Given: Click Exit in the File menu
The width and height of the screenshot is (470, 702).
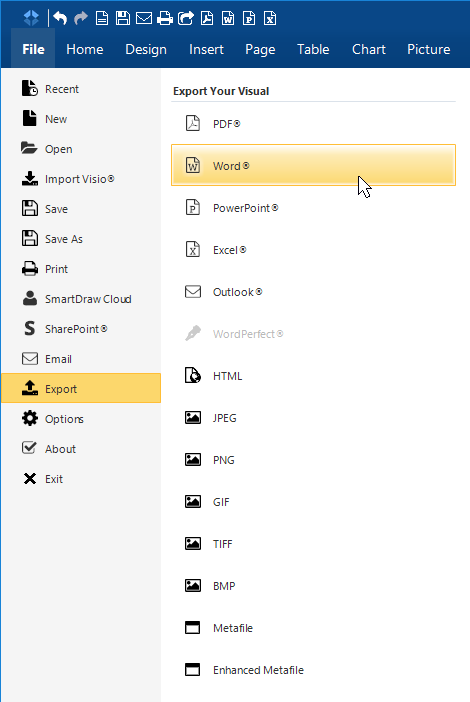Looking at the screenshot, I should (x=81, y=479).
